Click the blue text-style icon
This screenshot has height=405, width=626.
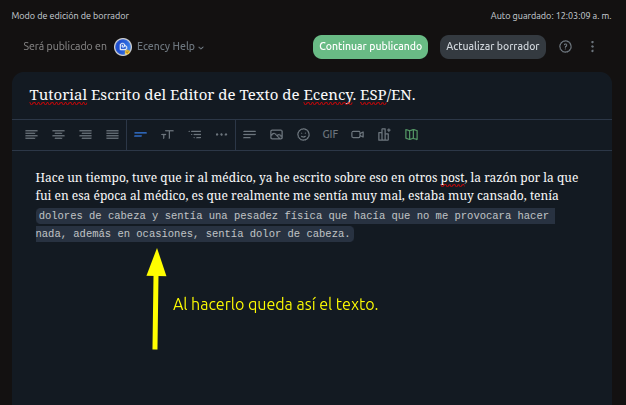141,135
